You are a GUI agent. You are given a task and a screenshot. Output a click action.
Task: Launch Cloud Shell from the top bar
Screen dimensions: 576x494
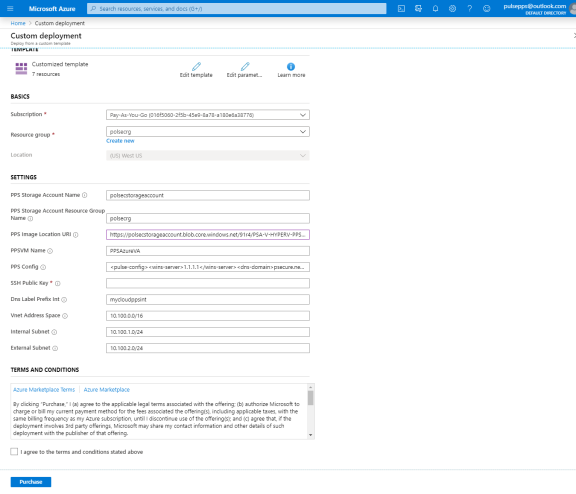401,8
